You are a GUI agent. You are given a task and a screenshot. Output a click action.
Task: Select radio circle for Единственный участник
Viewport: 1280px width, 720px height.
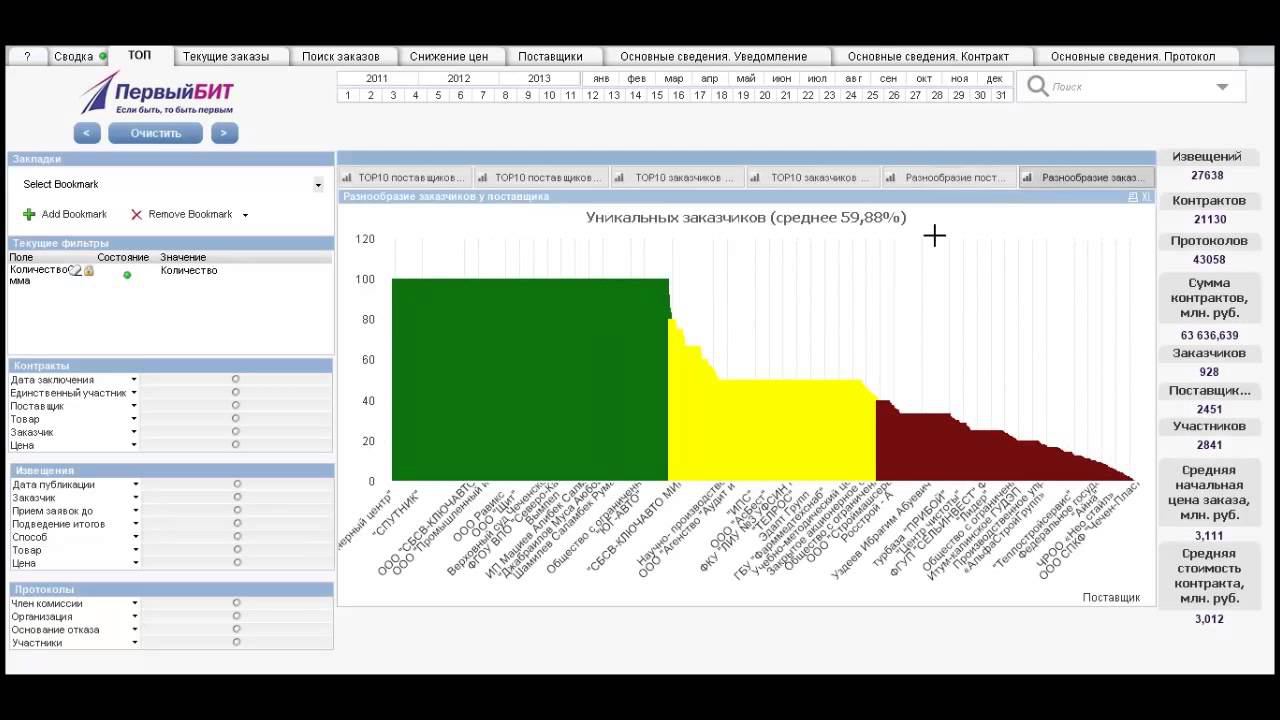coord(236,392)
